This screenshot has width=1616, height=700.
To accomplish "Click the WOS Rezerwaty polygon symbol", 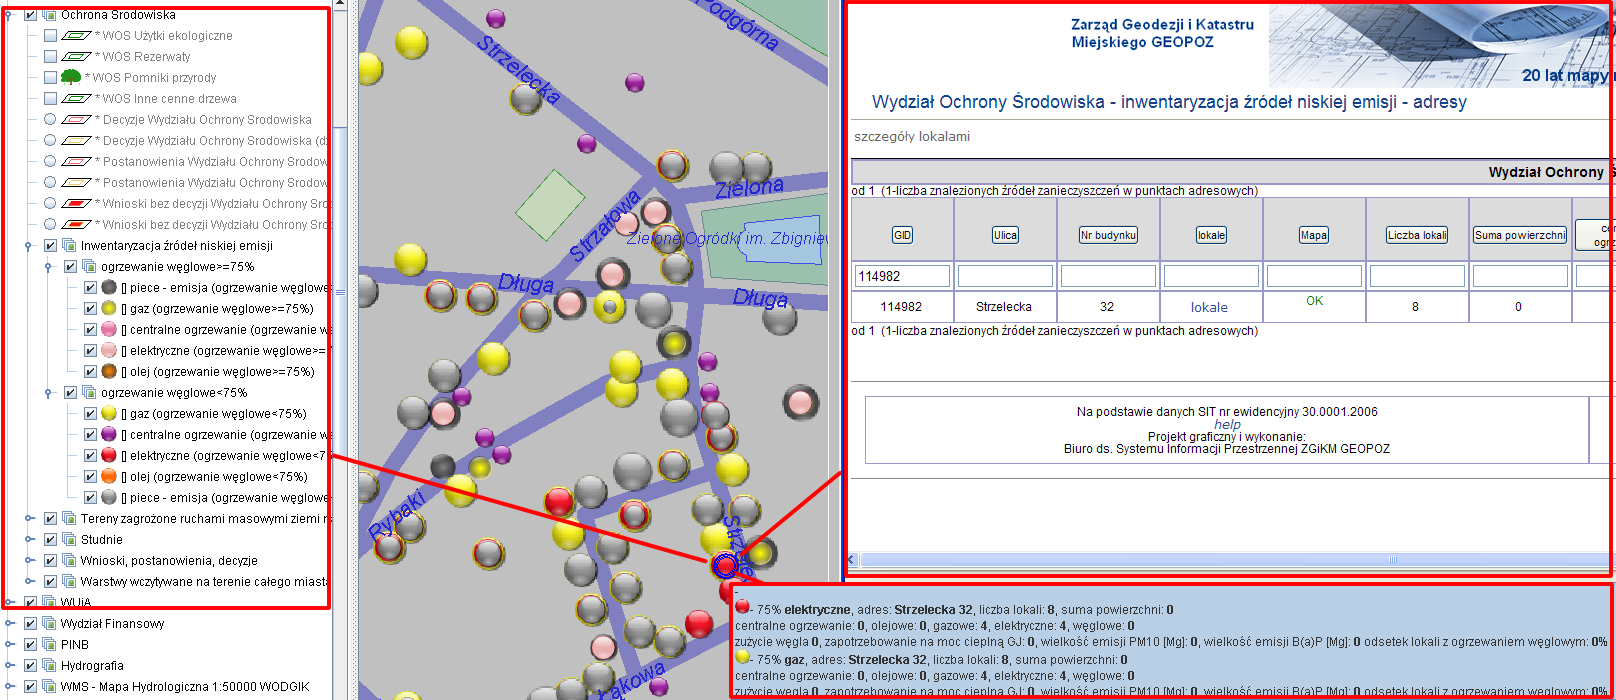I will (77, 57).
